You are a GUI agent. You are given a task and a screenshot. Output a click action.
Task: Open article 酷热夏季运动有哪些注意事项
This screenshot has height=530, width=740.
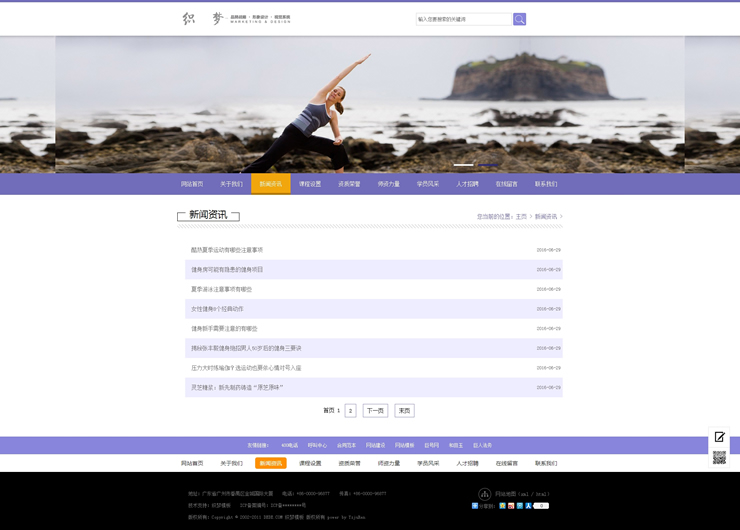tap(227, 250)
